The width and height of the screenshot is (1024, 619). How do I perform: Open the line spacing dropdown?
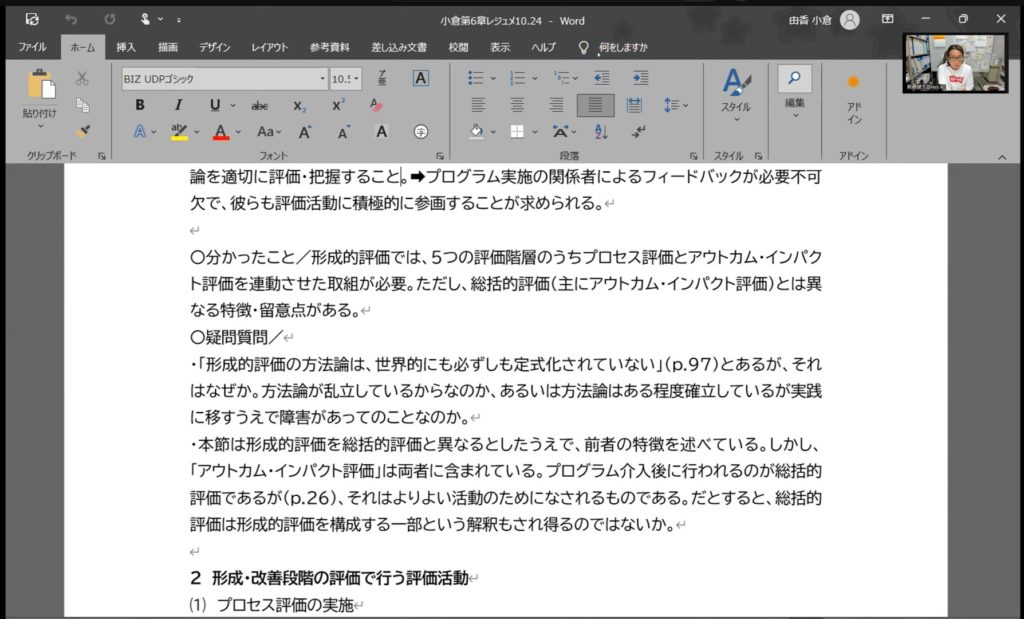(x=675, y=105)
